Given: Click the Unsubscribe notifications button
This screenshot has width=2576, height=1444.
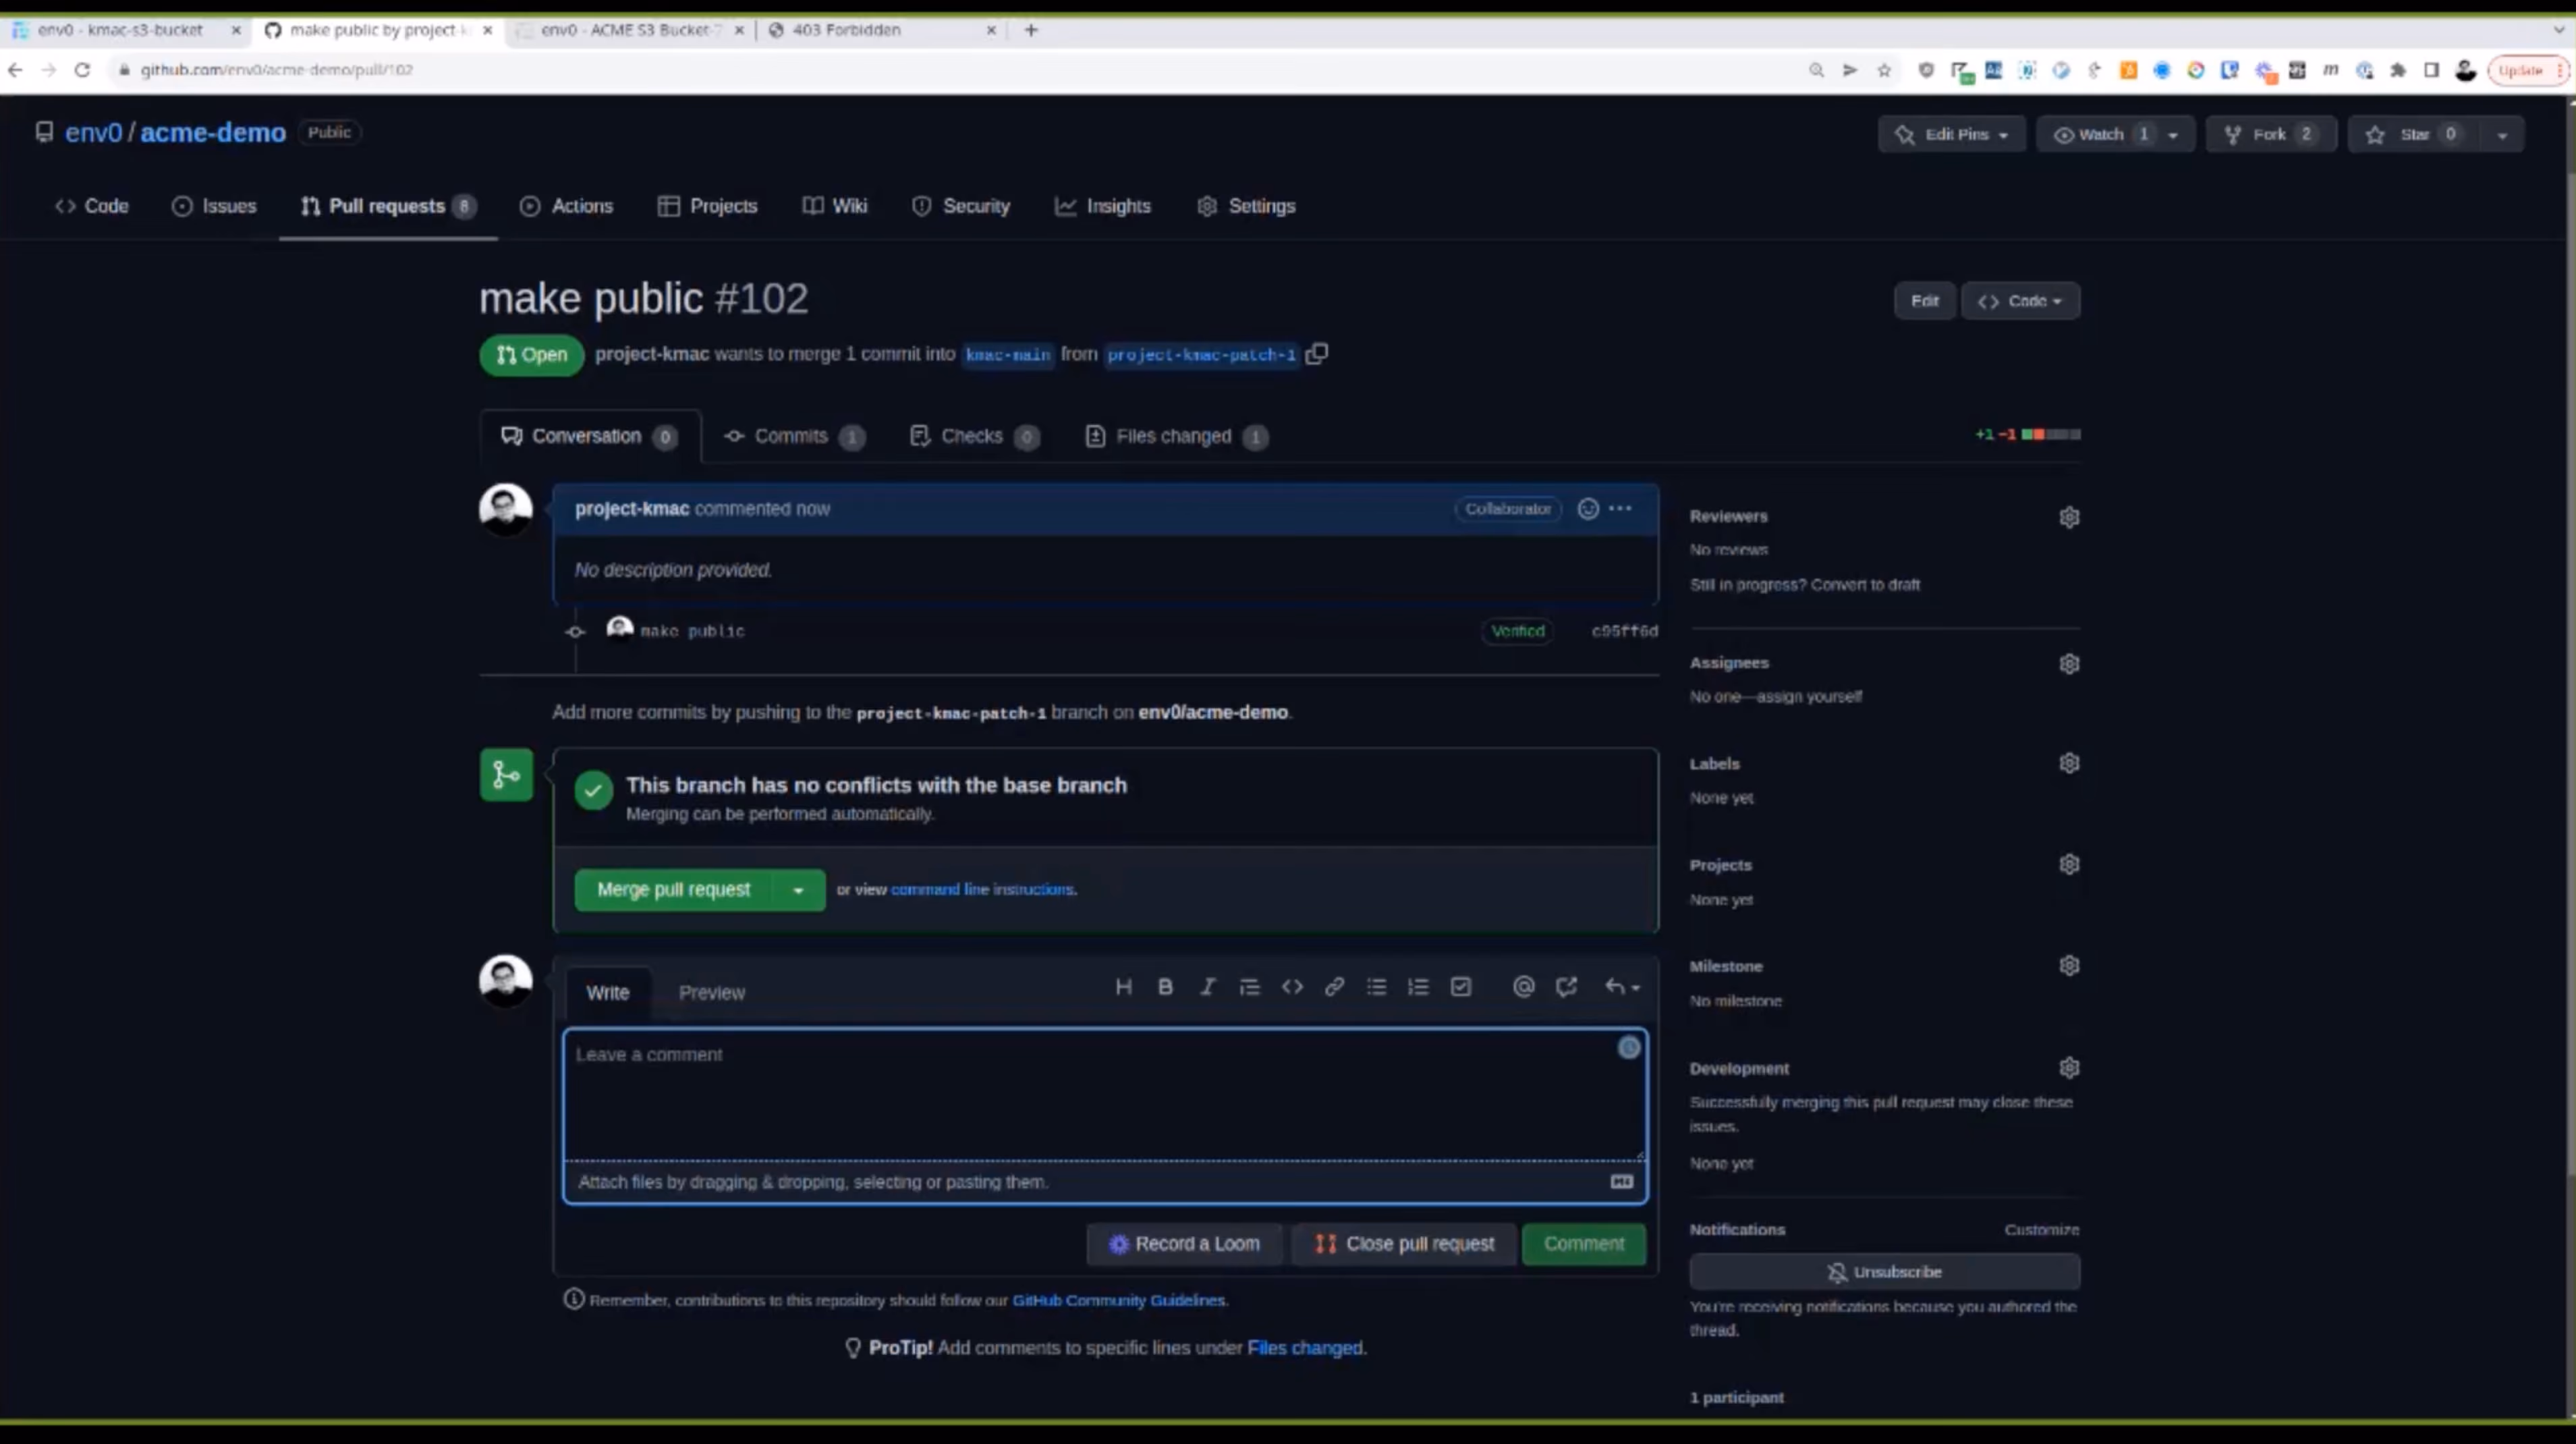Looking at the screenshot, I should [1885, 1272].
